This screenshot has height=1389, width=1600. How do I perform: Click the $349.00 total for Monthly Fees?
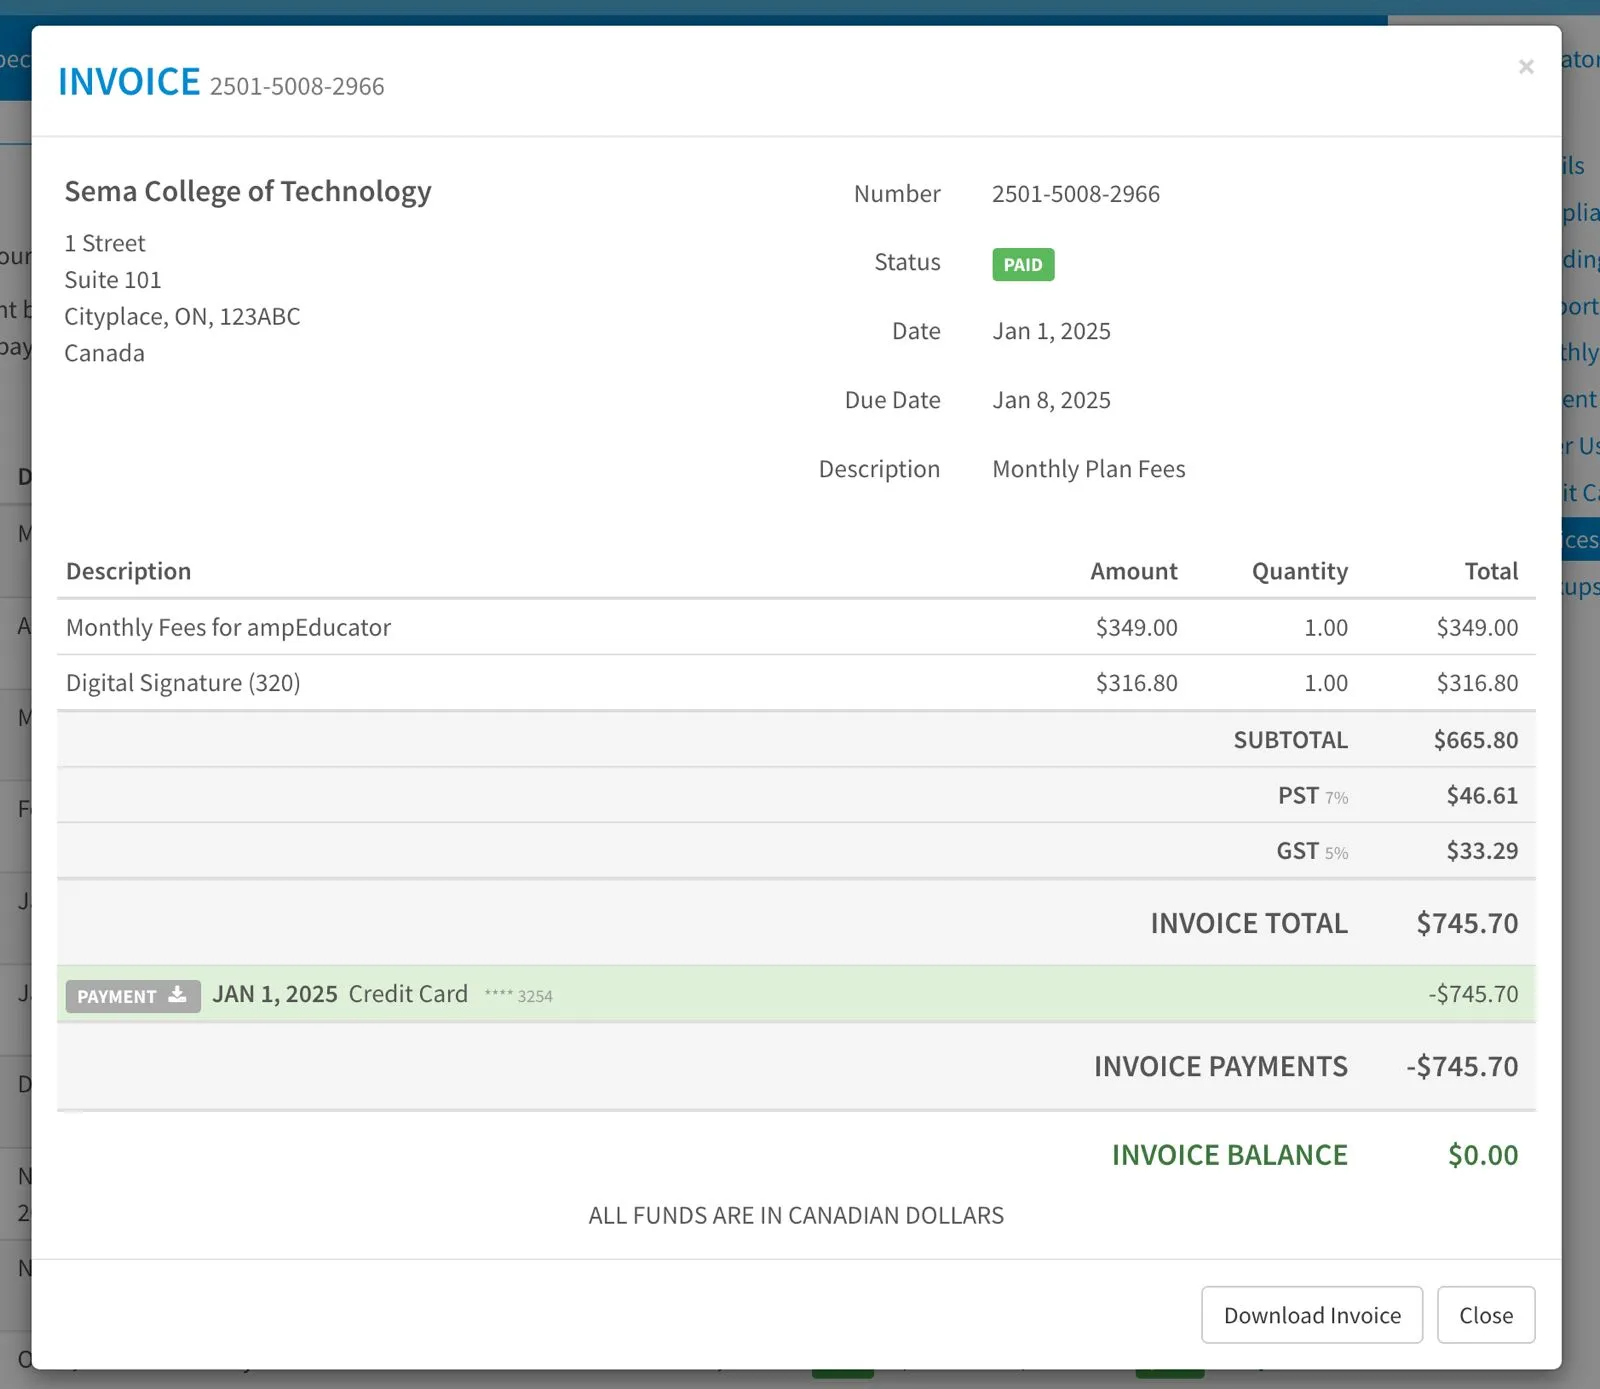tap(1477, 628)
